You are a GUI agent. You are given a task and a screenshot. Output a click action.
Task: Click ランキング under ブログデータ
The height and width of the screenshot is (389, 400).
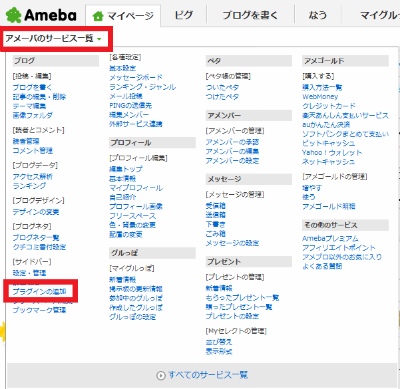[29, 186]
